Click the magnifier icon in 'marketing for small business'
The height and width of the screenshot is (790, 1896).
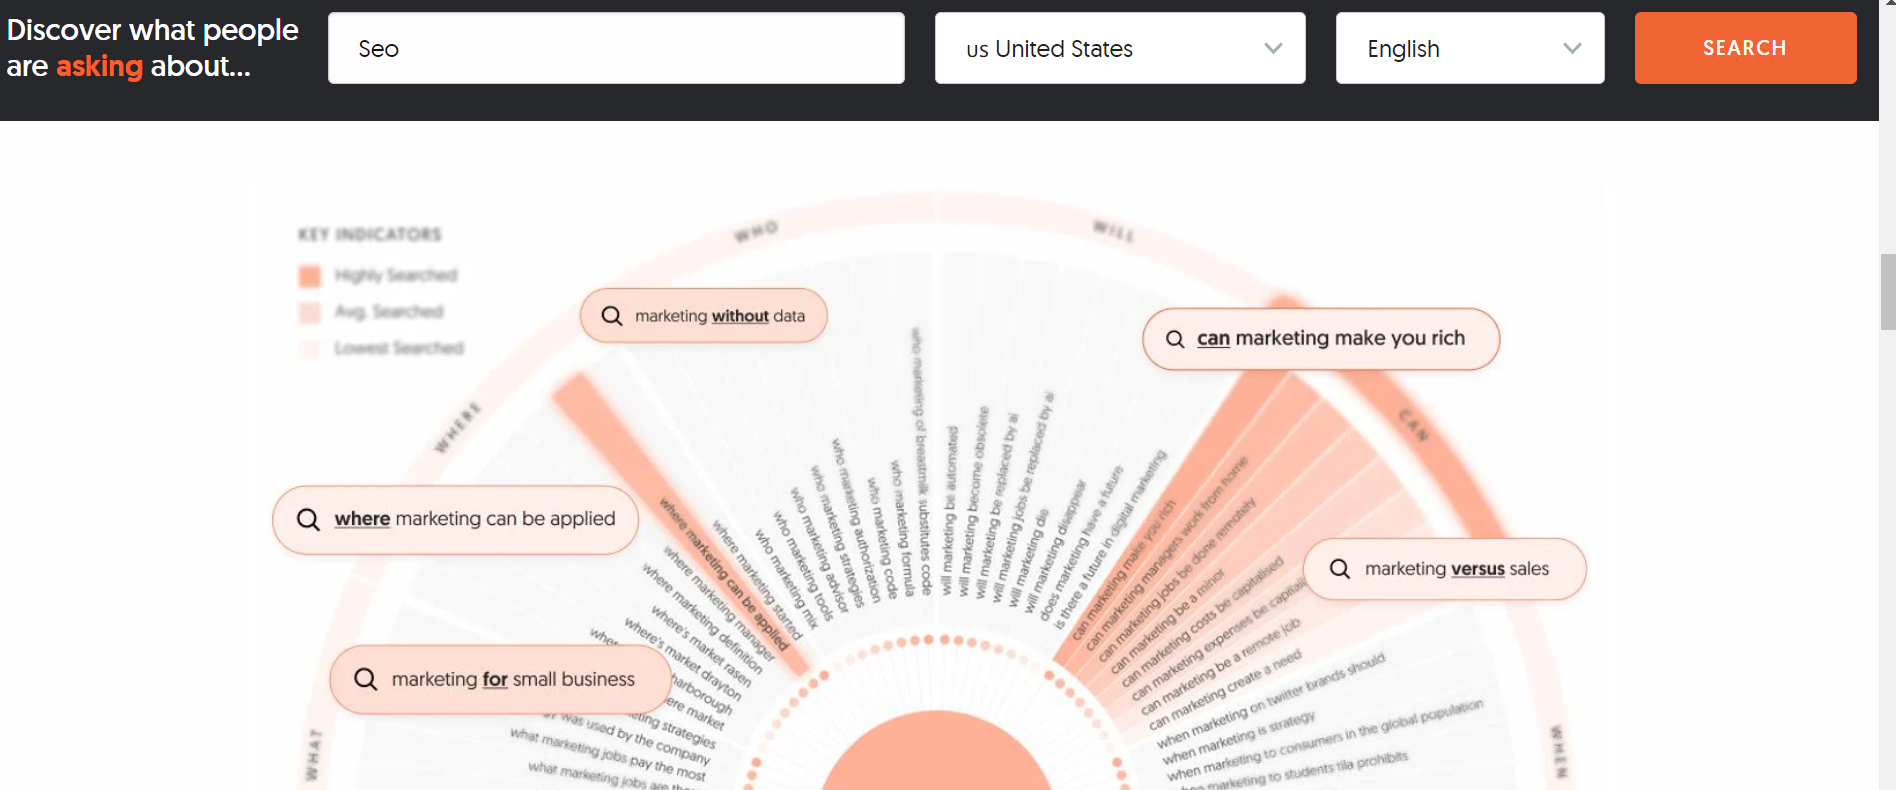[366, 679]
